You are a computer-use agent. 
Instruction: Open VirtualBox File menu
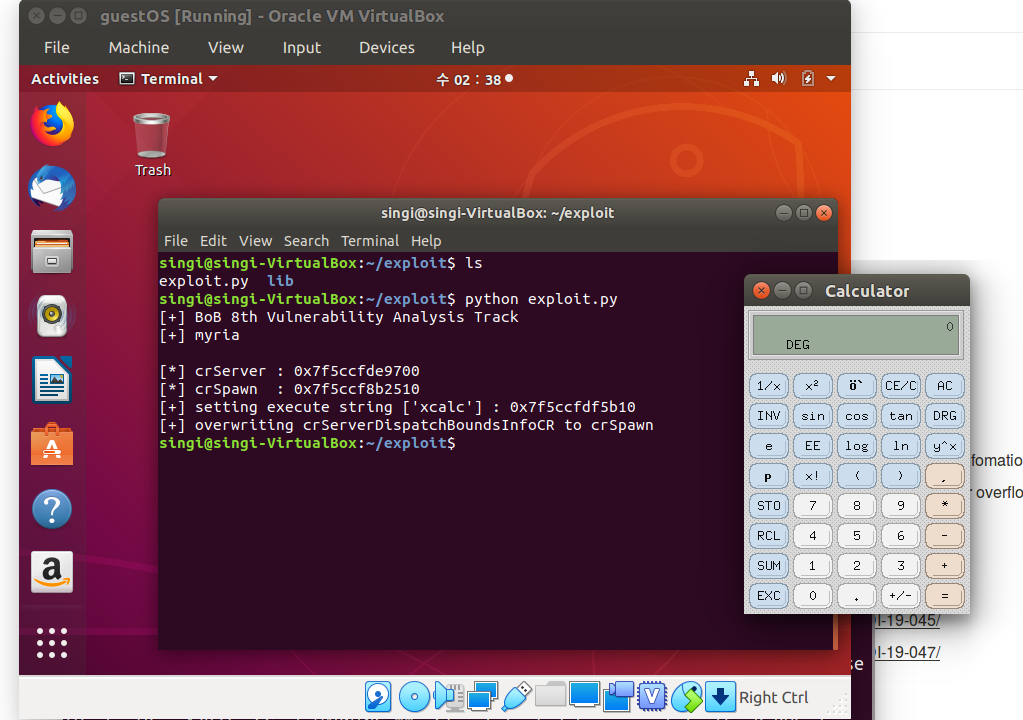(x=57, y=48)
